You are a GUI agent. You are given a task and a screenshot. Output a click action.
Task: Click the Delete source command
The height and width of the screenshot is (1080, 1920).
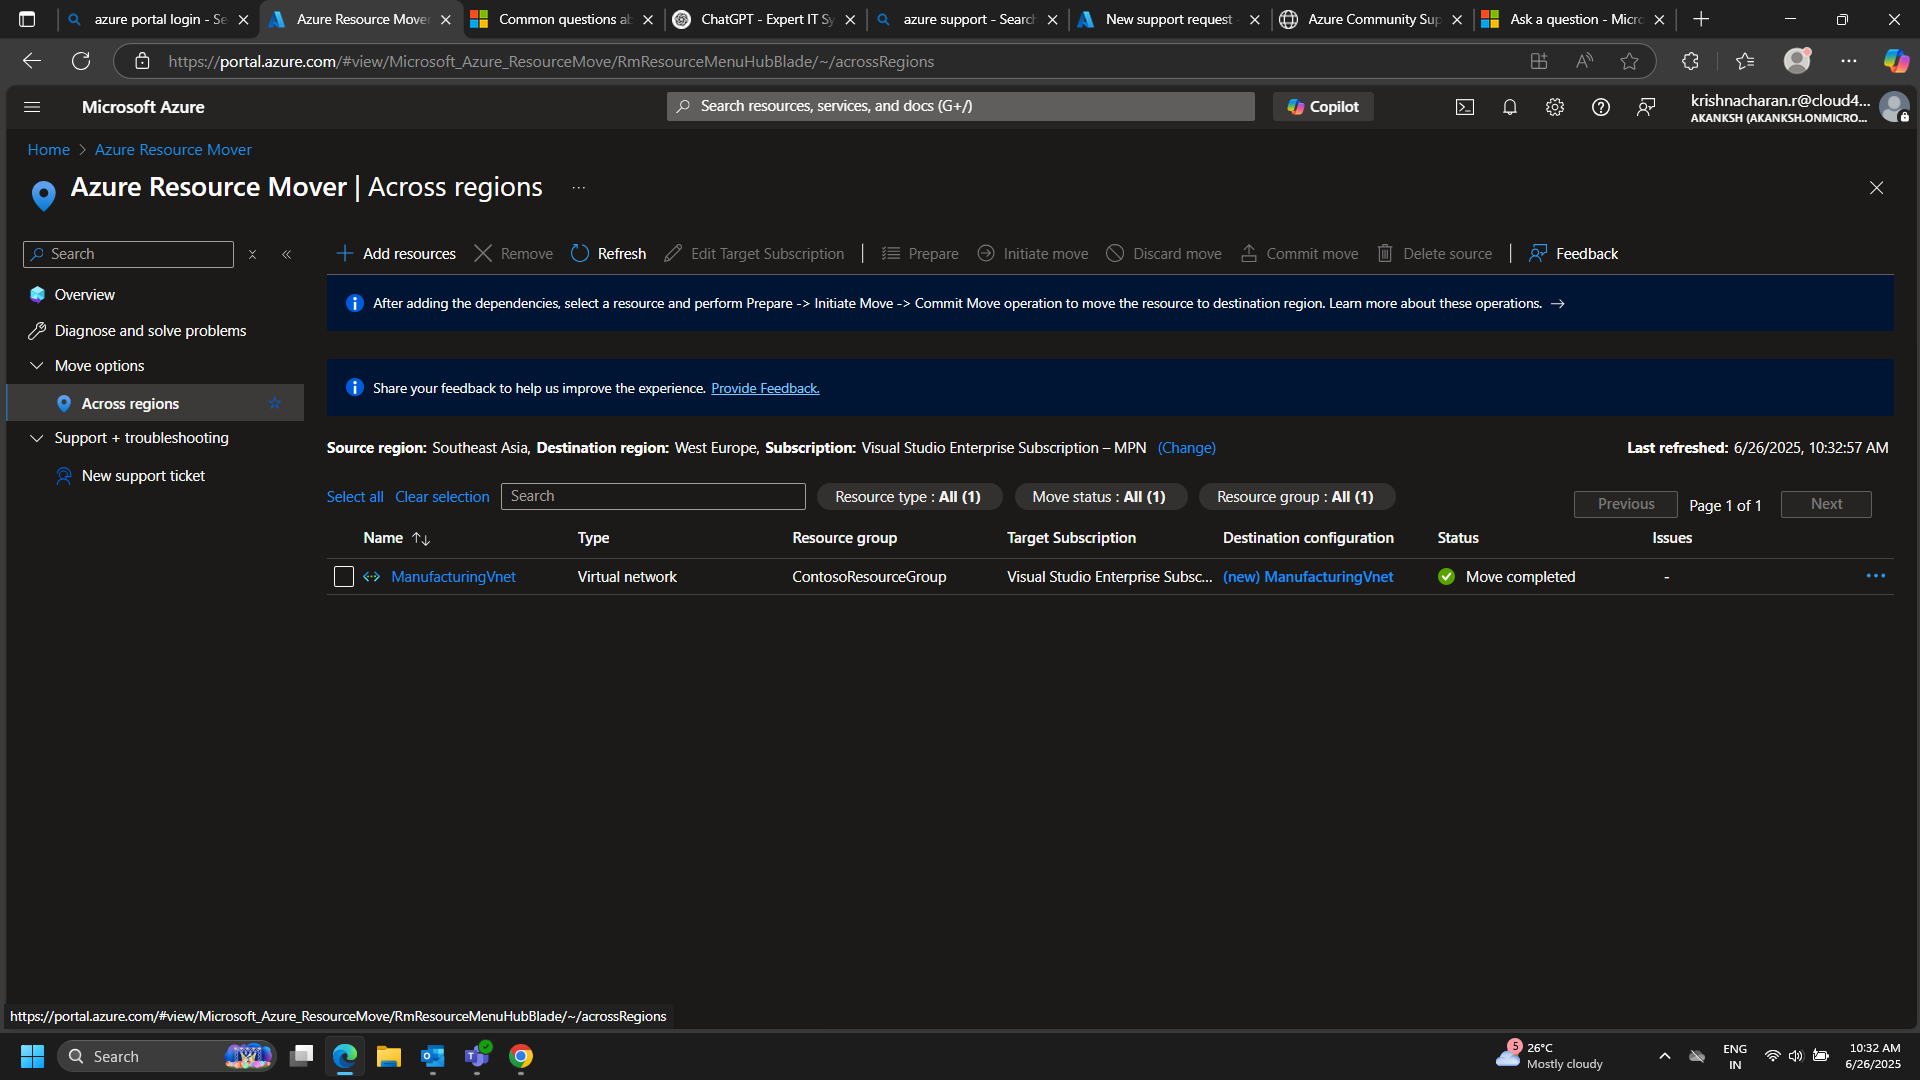(1434, 254)
